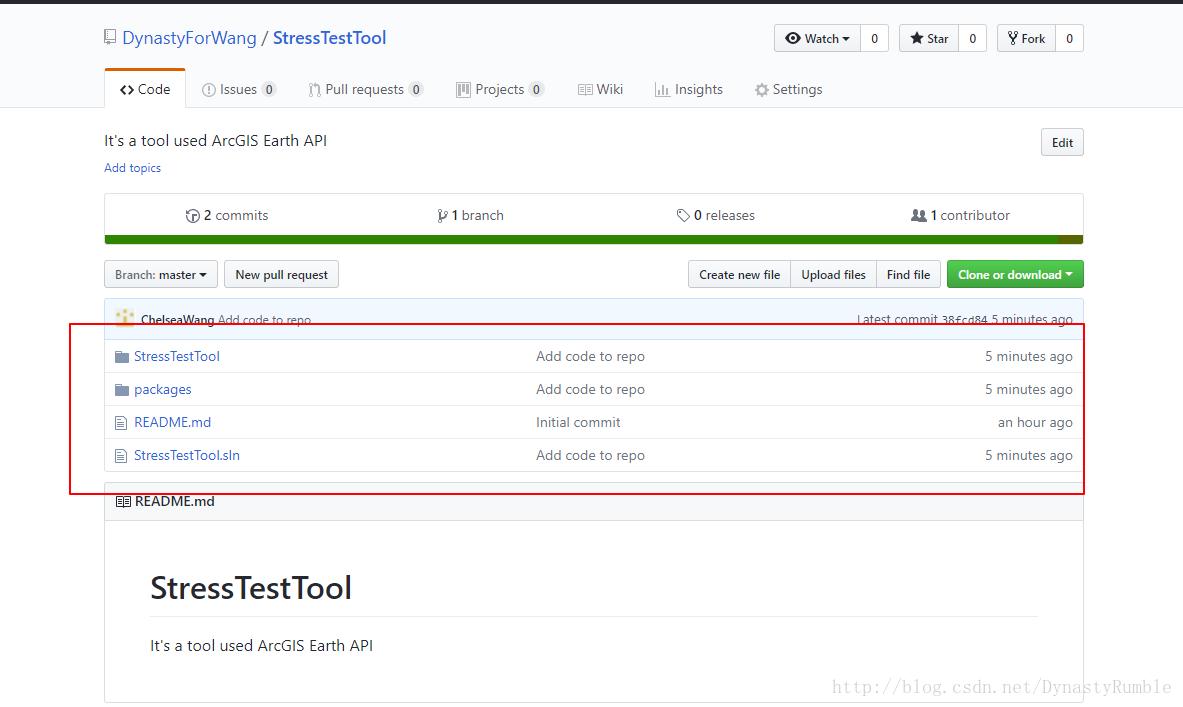1183x707 pixels.
Task: Click the Find file button
Action: tap(908, 275)
